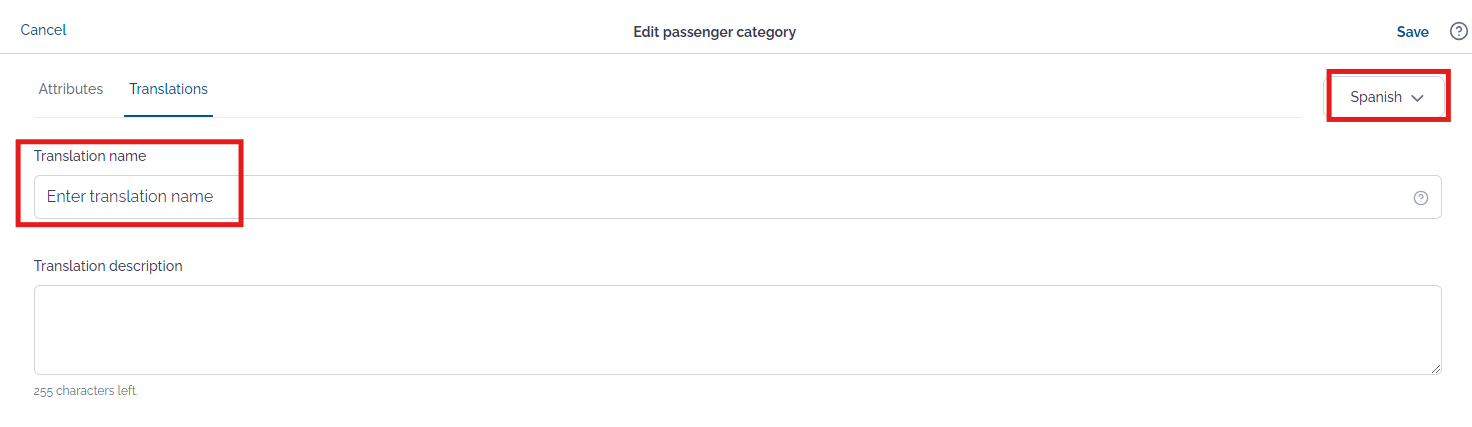Focus the Translation name input field
This screenshot has width=1472, height=427.
pos(737,197)
